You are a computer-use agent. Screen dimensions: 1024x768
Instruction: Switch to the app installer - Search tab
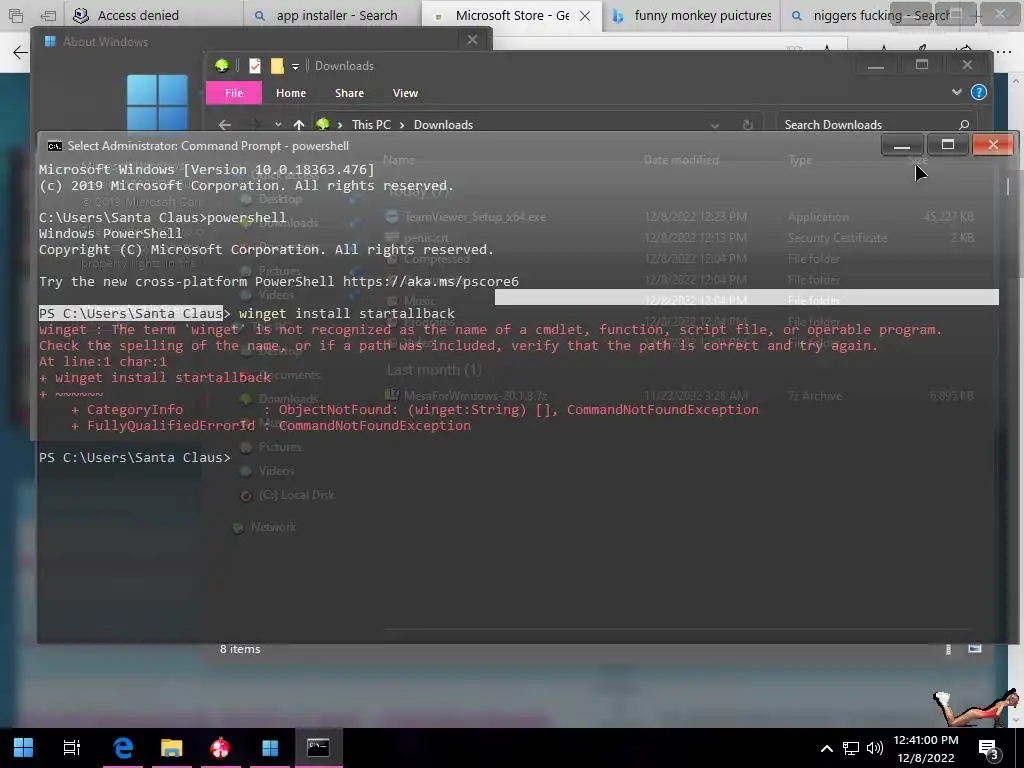pyautogui.click(x=336, y=15)
